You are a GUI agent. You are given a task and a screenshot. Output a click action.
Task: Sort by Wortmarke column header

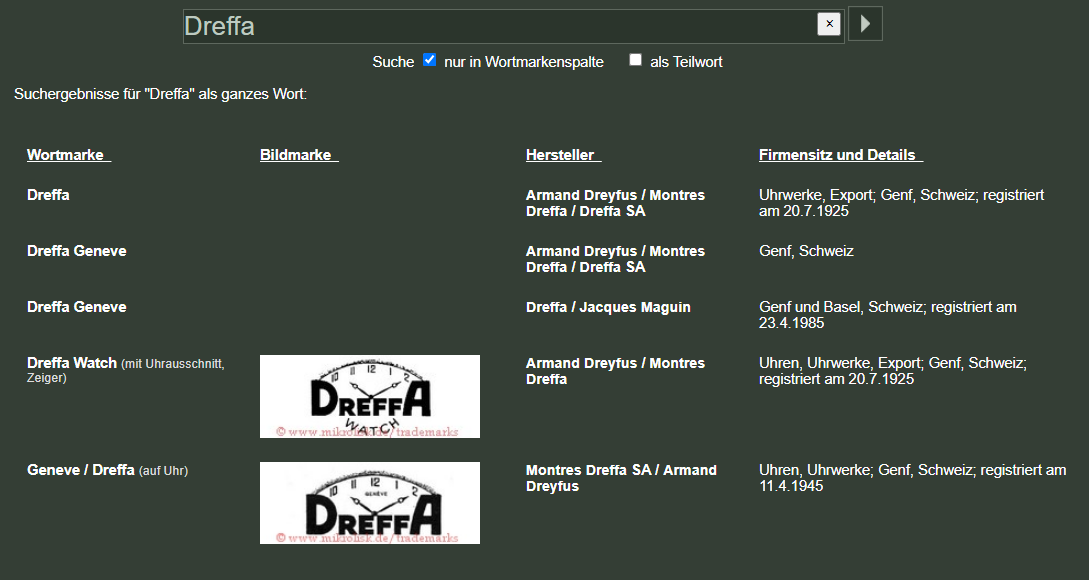(69, 155)
